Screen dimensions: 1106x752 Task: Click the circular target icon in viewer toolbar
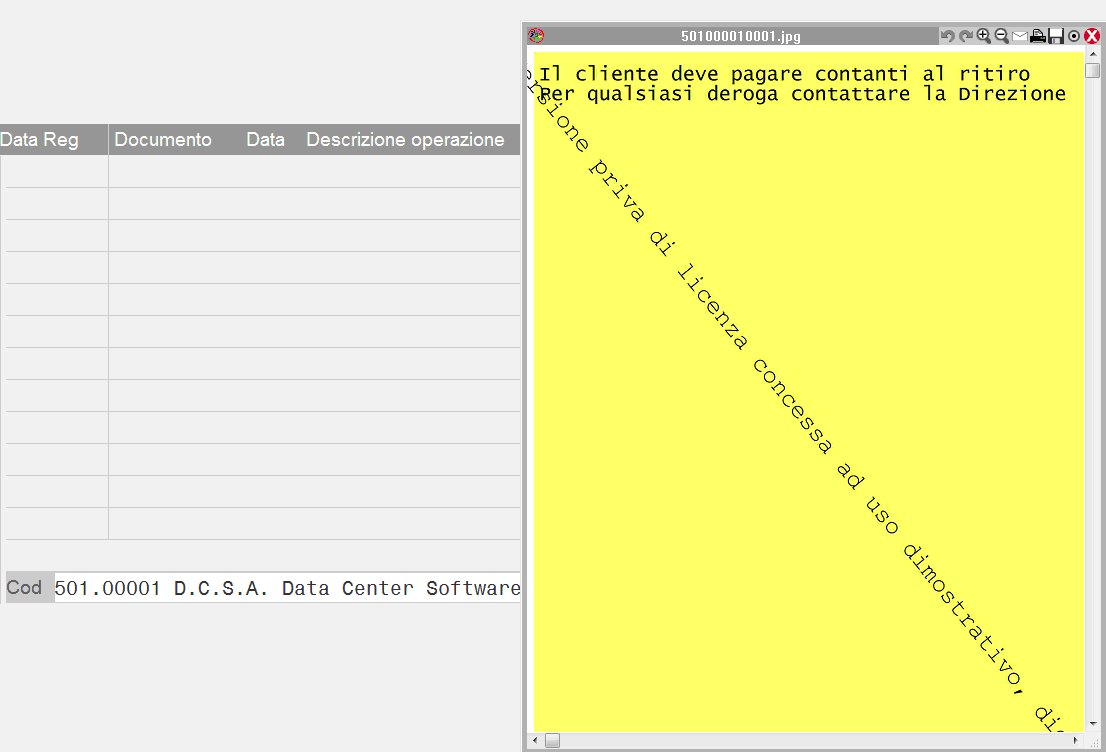tap(1074, 36)
